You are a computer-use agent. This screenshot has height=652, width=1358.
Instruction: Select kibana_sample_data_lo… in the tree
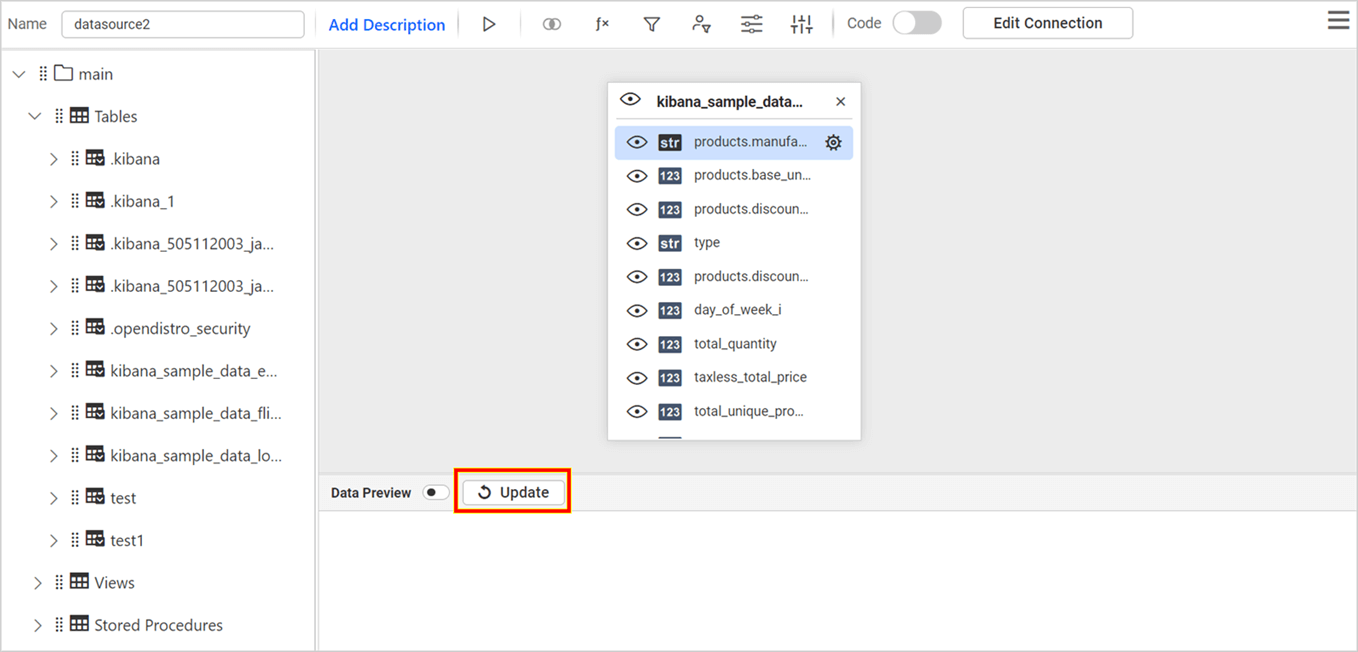coord(196,456)
